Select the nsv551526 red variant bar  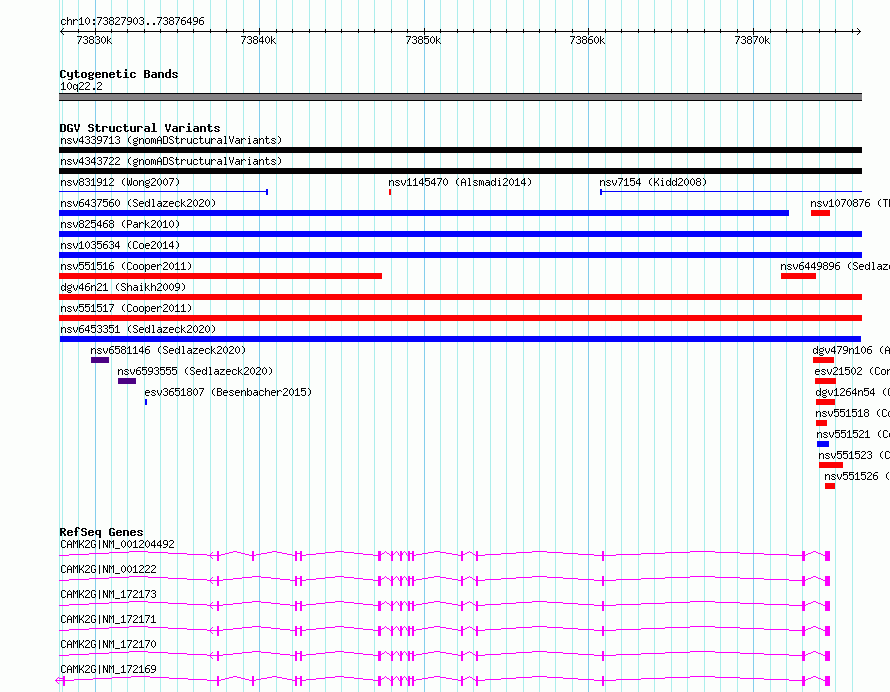(830, 486)
